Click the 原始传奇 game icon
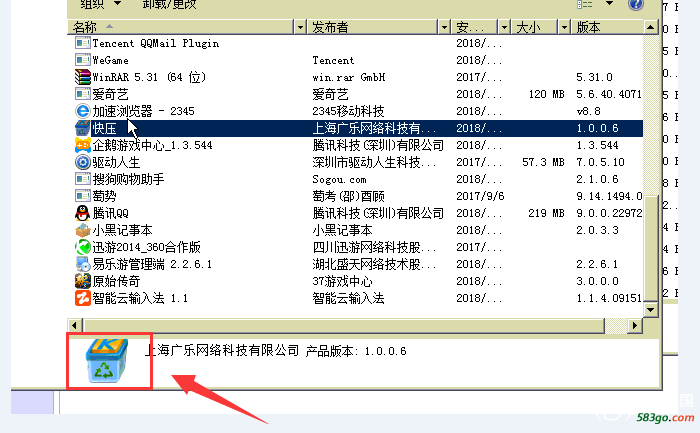700x433 pixels. (x=83, y=281)
